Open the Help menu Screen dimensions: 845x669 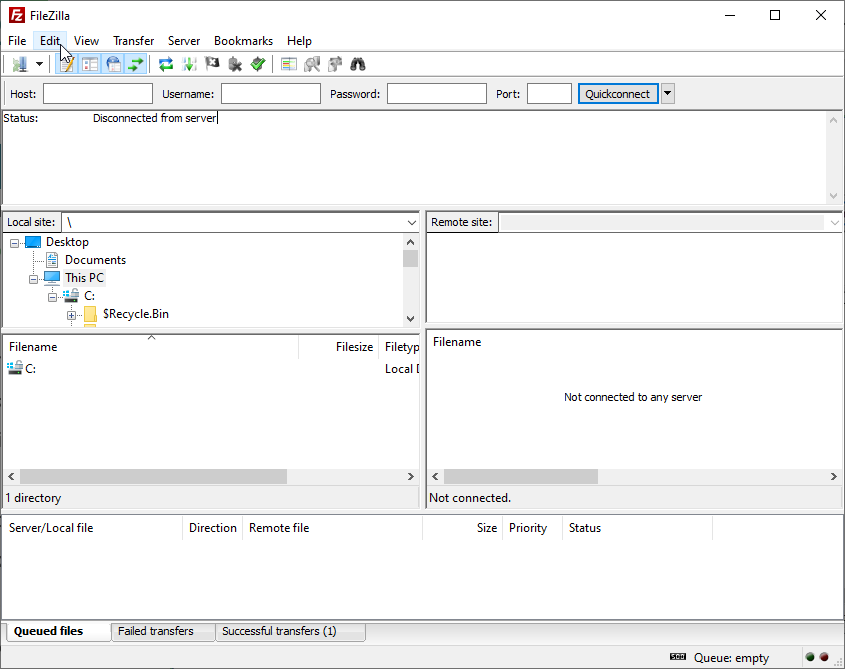[299, 41]
